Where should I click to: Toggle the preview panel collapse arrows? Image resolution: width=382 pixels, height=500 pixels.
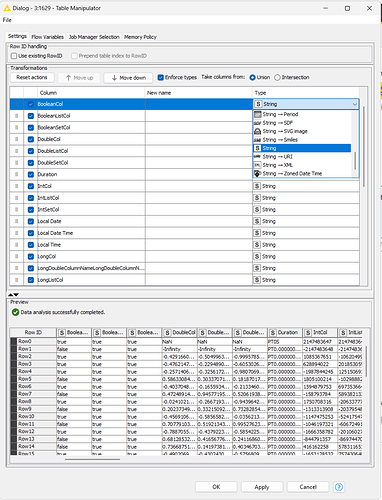(x=13, y=295)
